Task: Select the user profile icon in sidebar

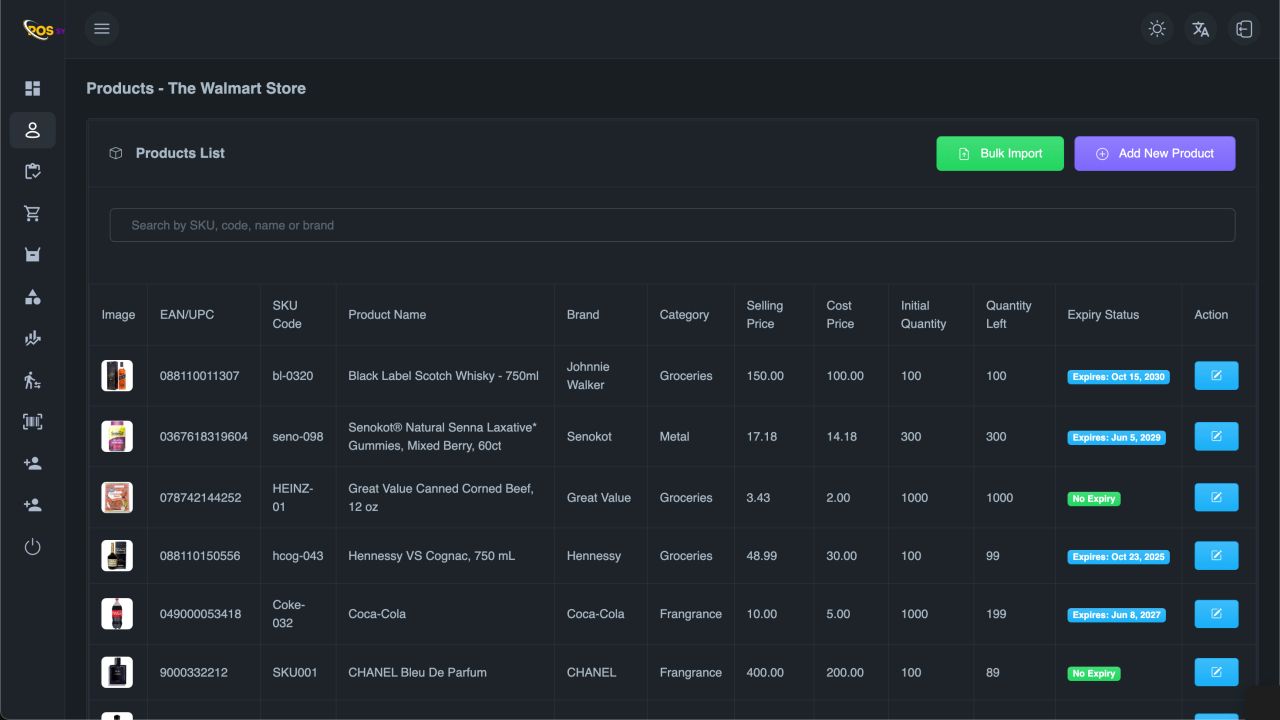Action: [32, 130]
